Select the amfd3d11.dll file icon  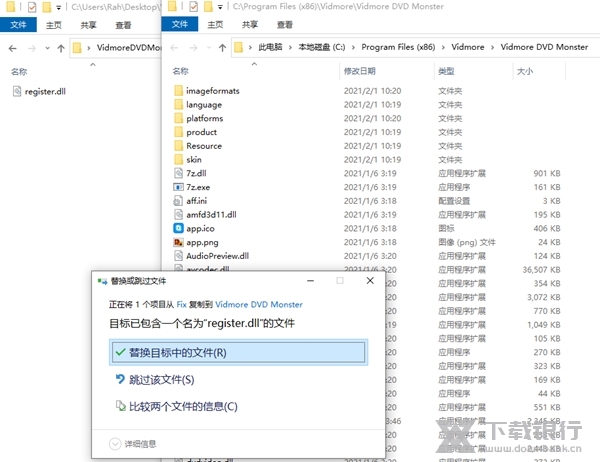pyautogui.click(x=178, y=214)
